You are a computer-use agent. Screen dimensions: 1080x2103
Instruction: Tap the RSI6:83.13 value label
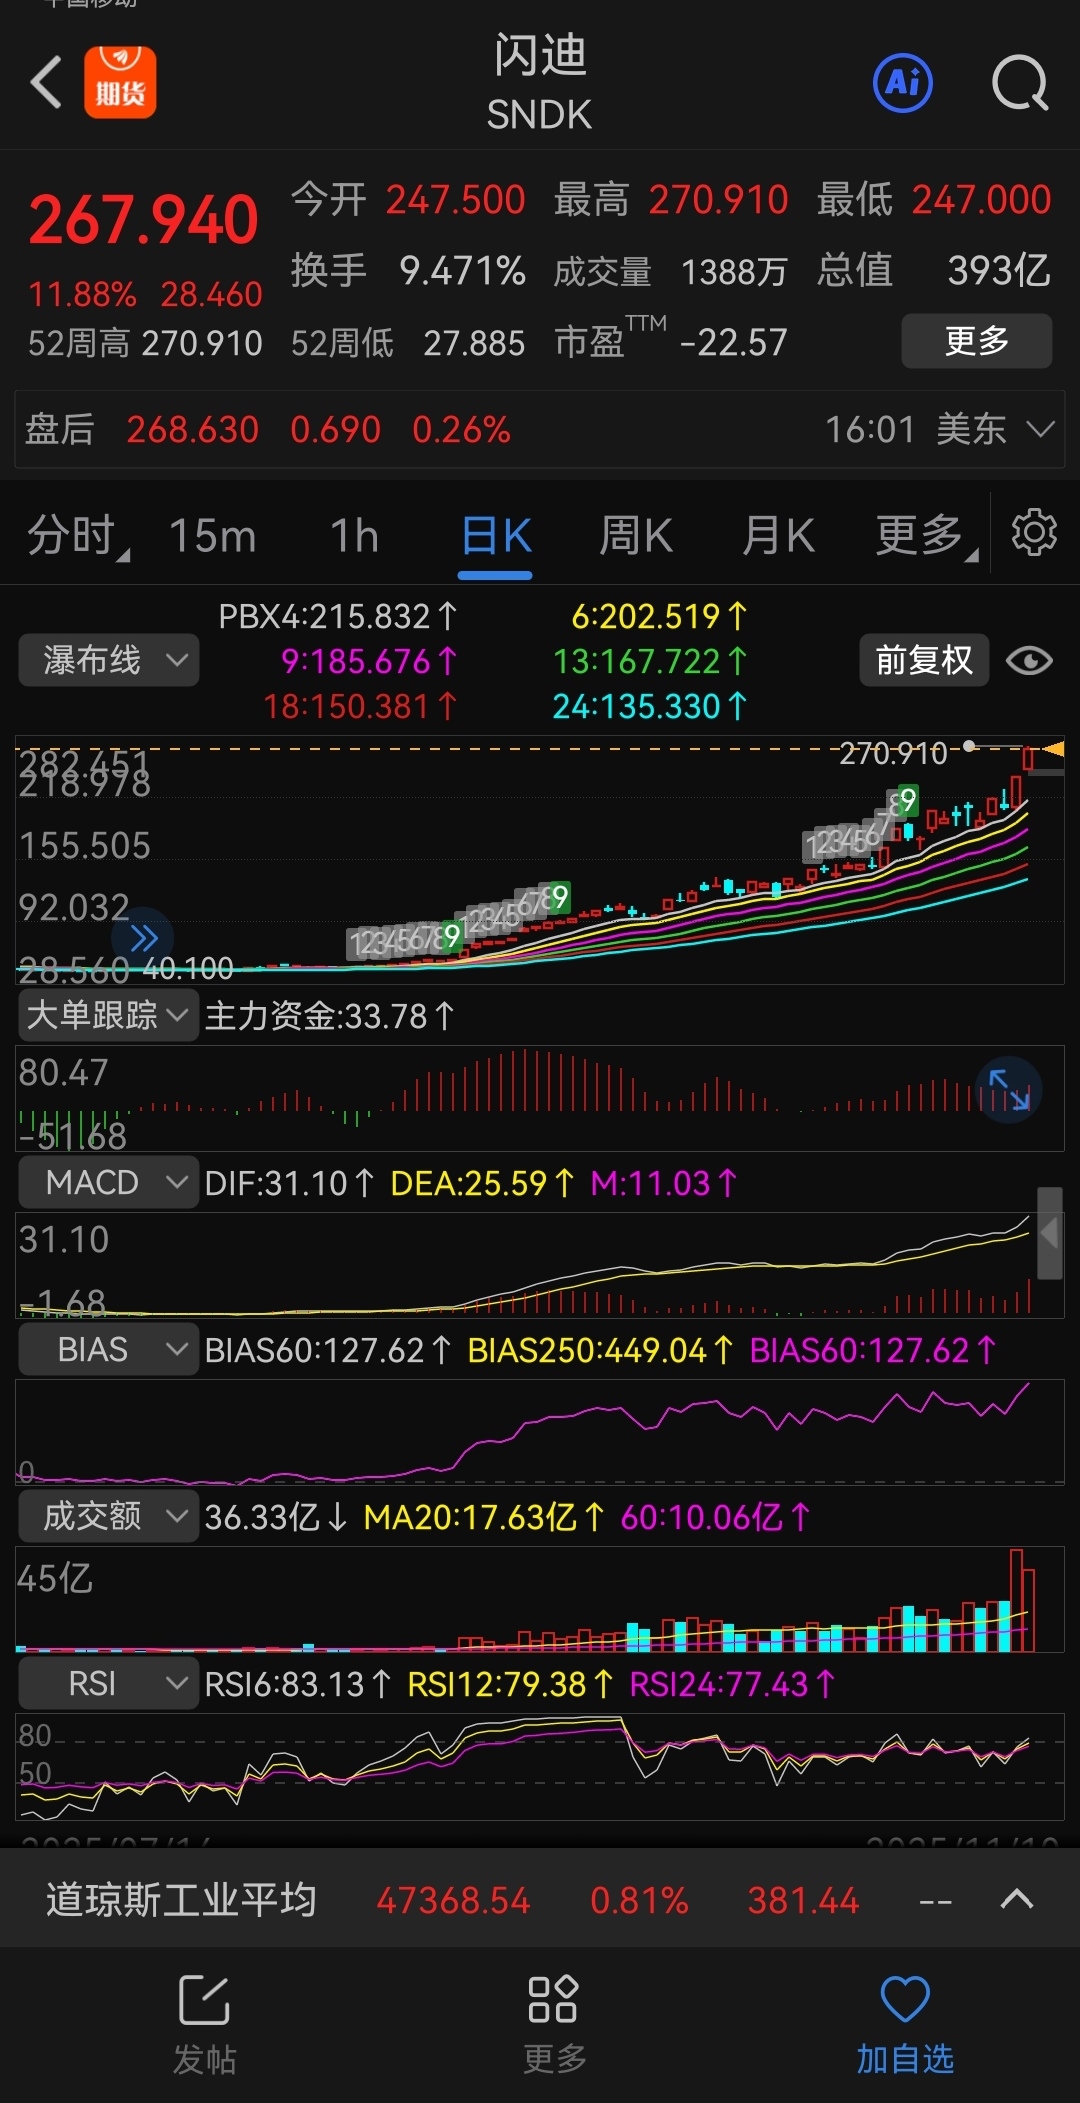click(298, 1684)
